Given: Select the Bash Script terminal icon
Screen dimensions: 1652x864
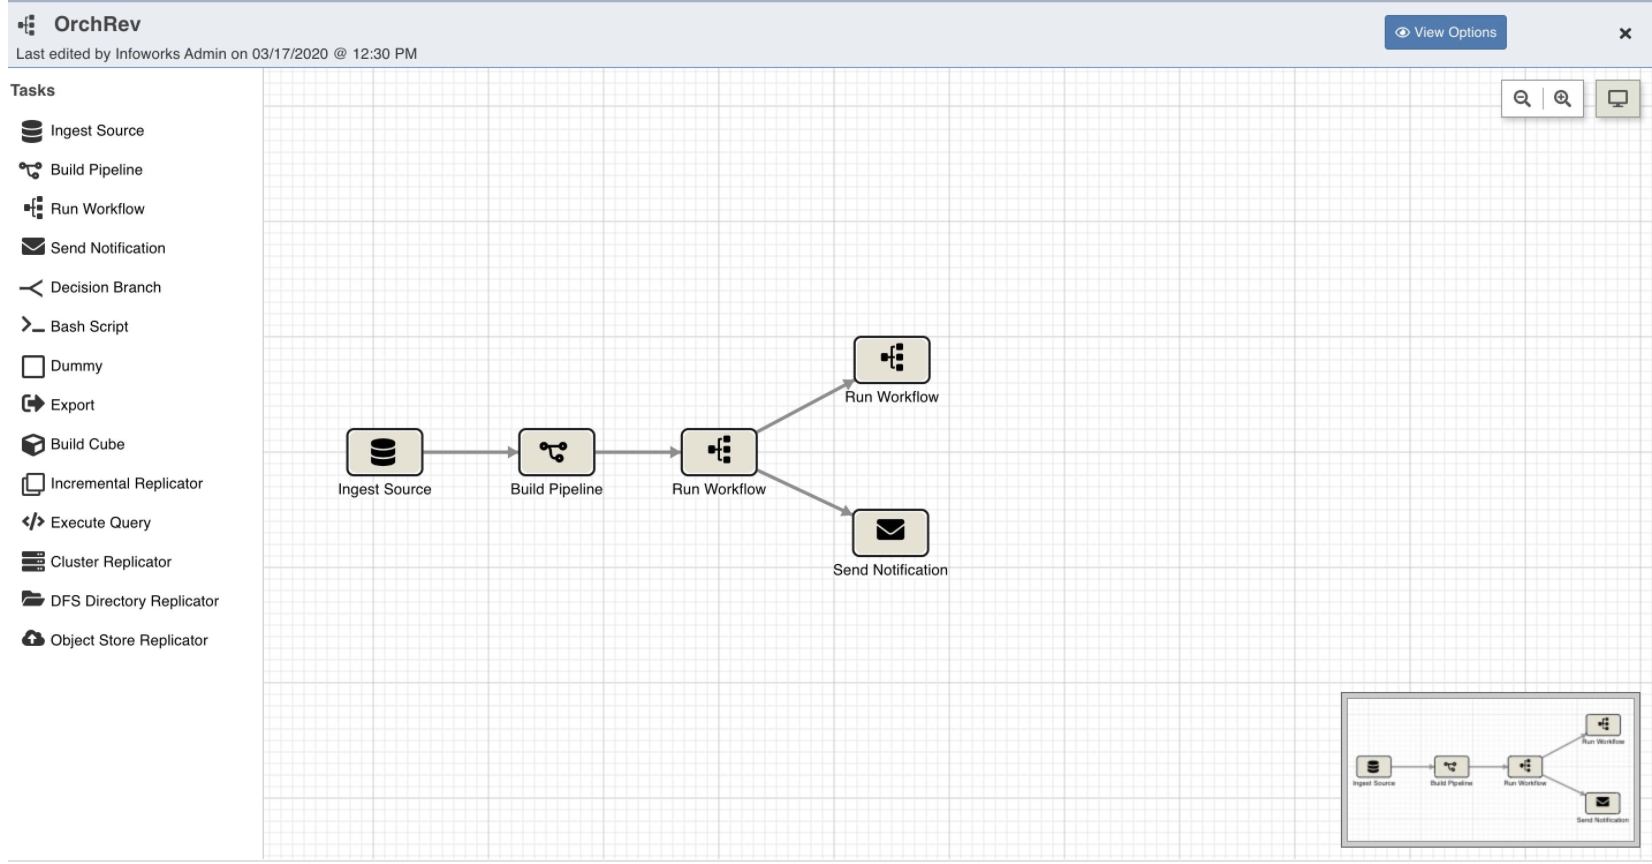Looking at the screenshot, I should pyautogui.click(x=32, y=326).
